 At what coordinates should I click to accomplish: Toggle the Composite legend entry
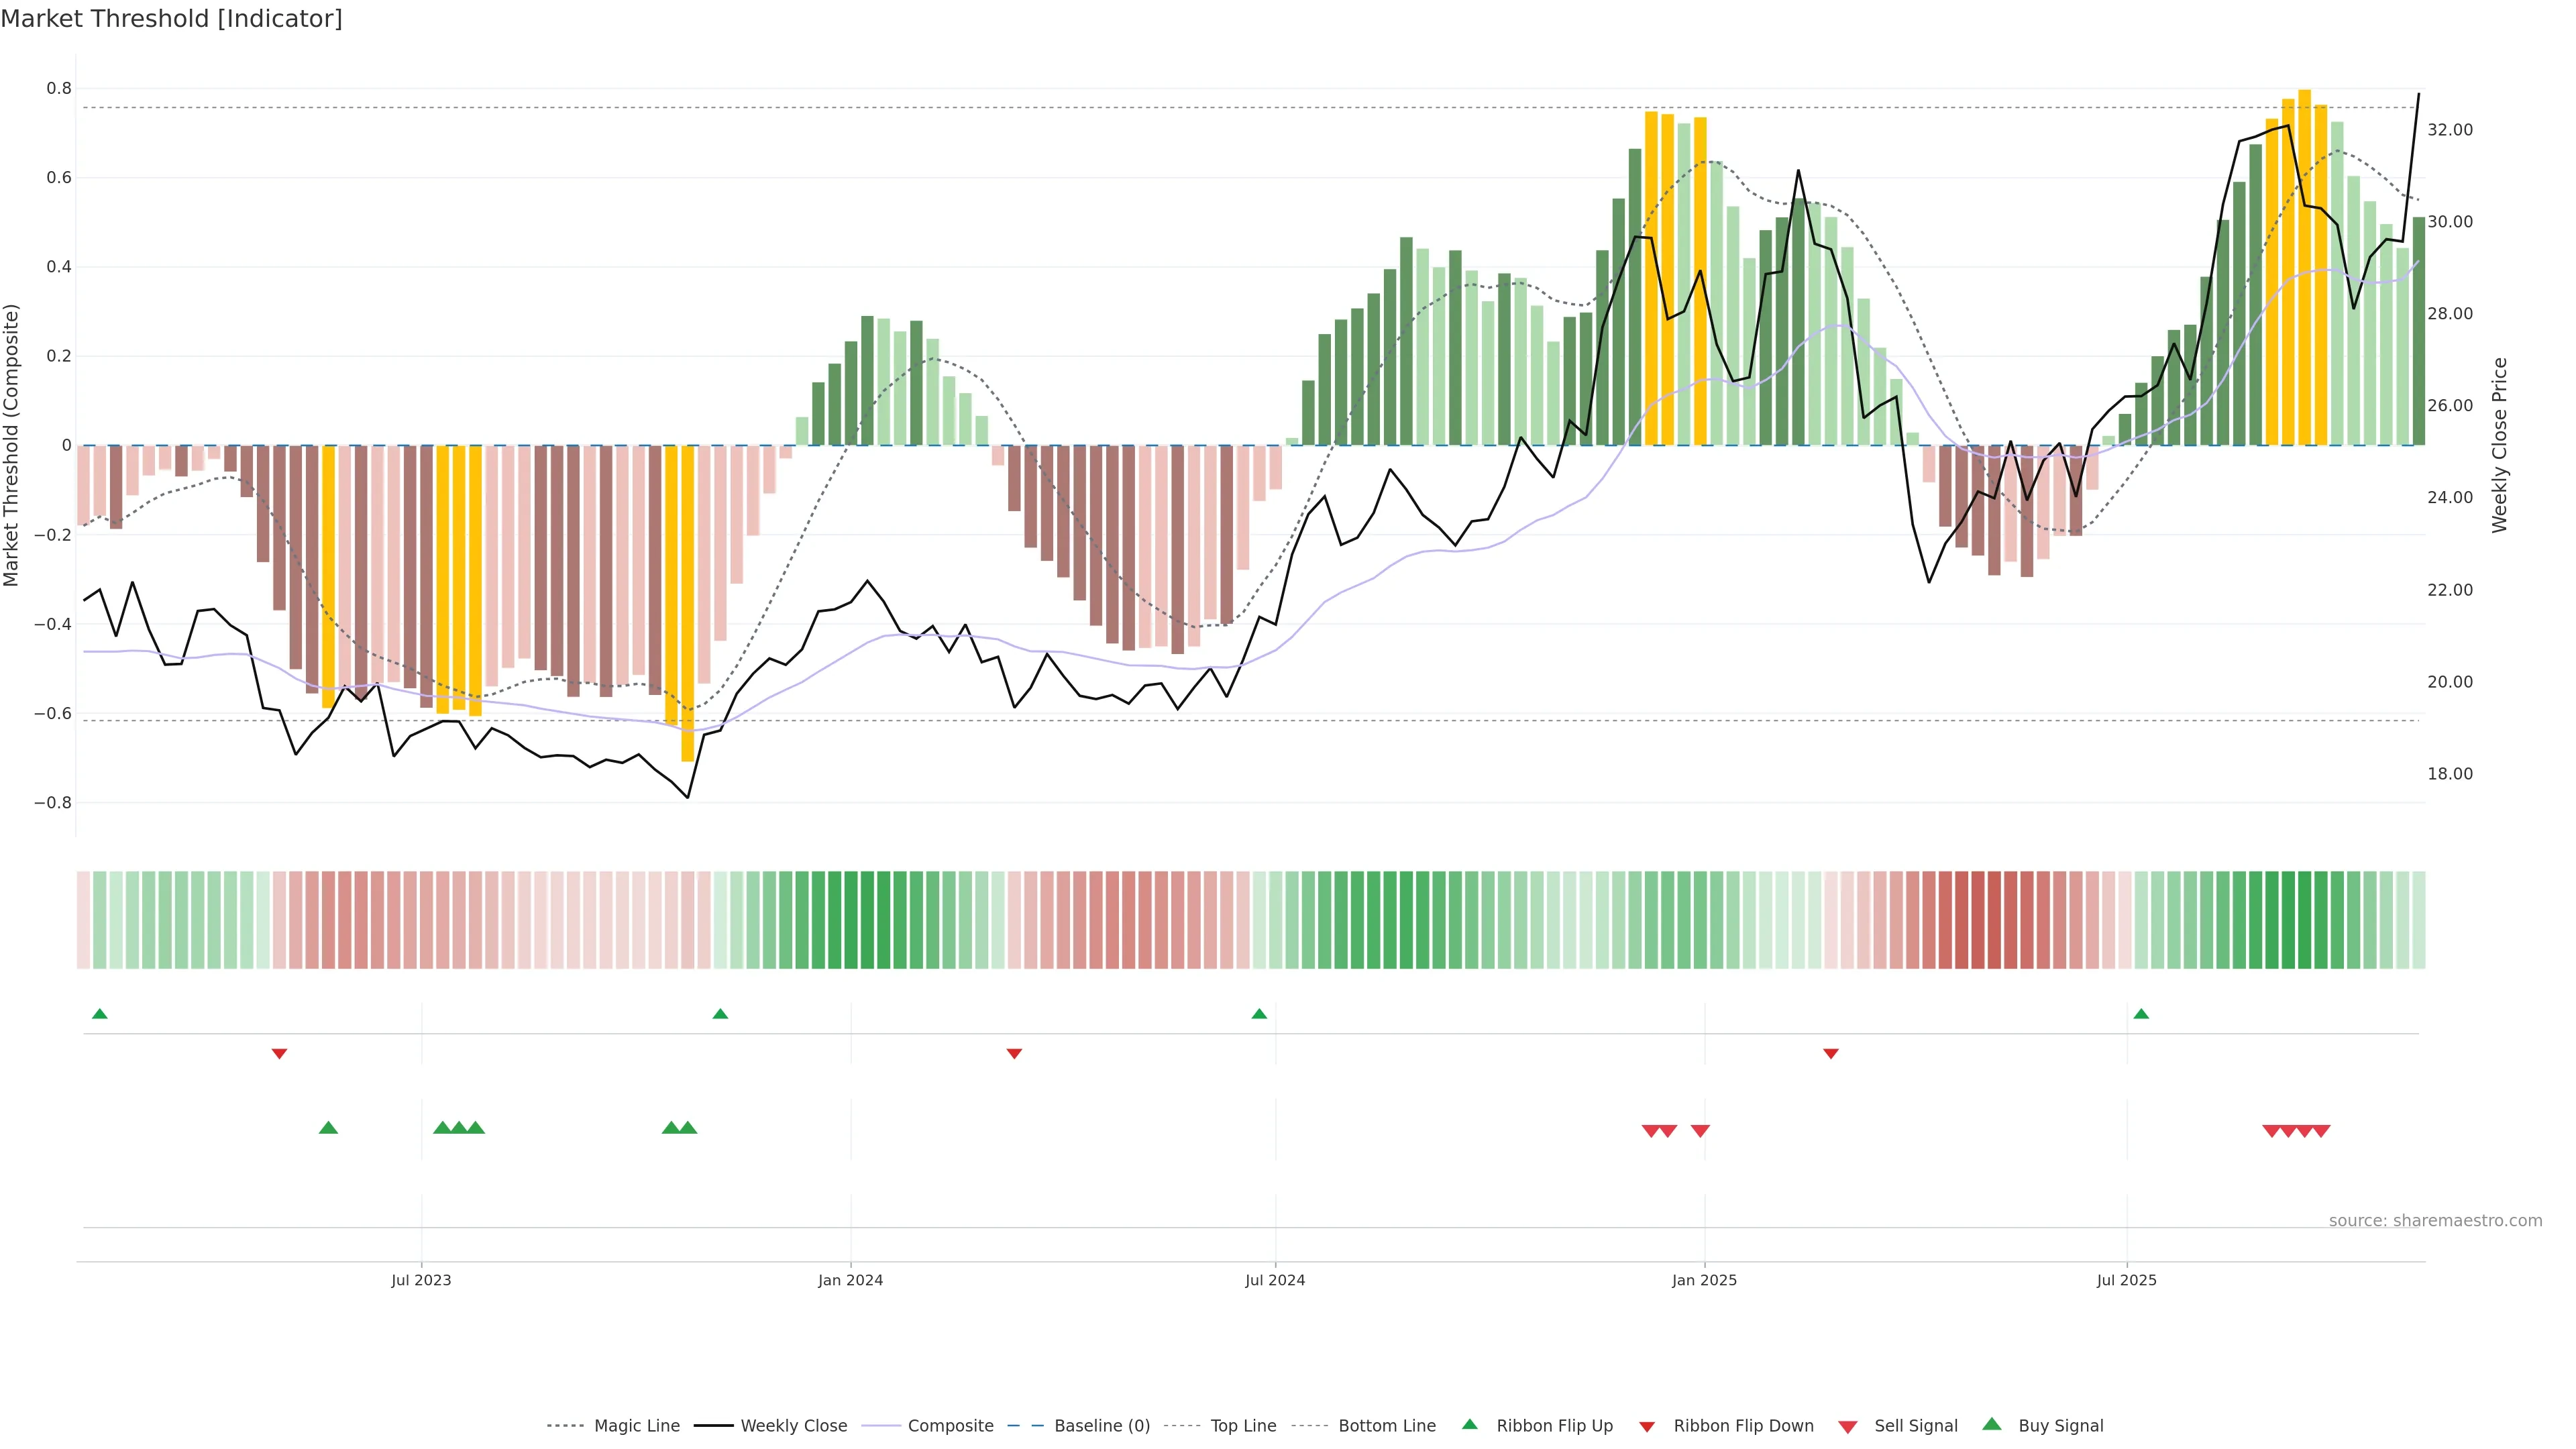950,1426
